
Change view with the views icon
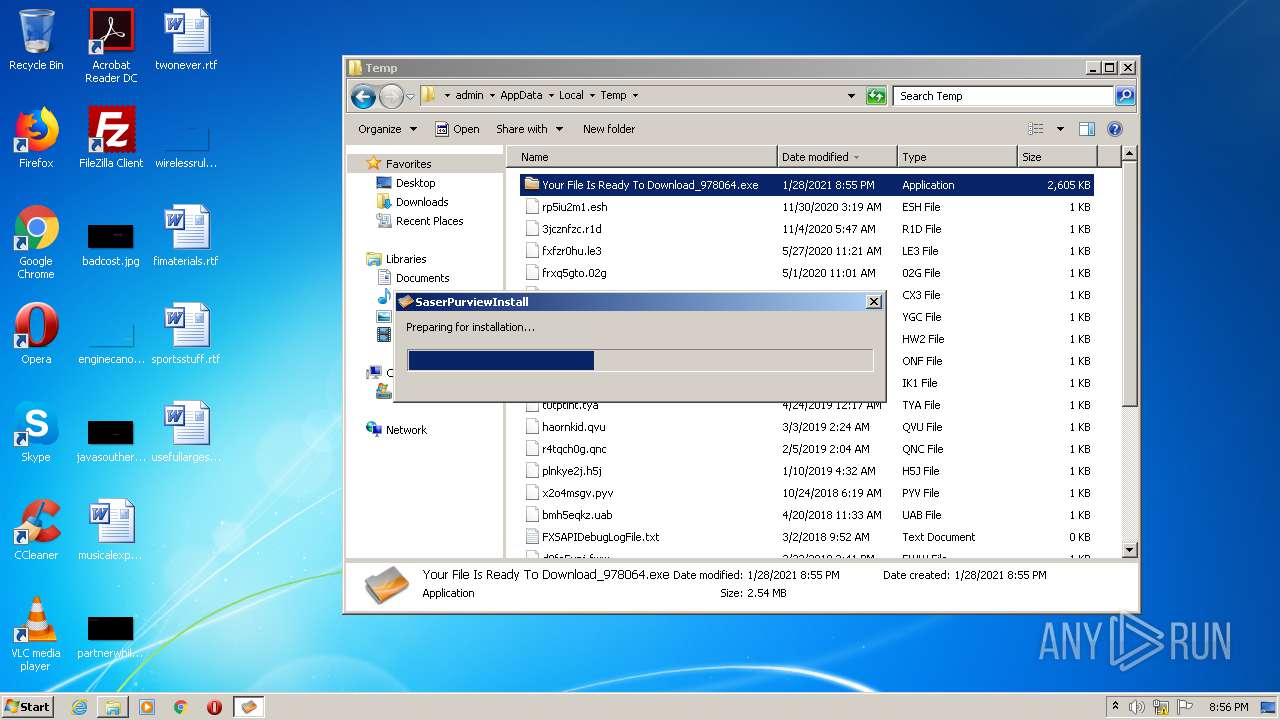pyautogui.click(x=1036, y=129)
